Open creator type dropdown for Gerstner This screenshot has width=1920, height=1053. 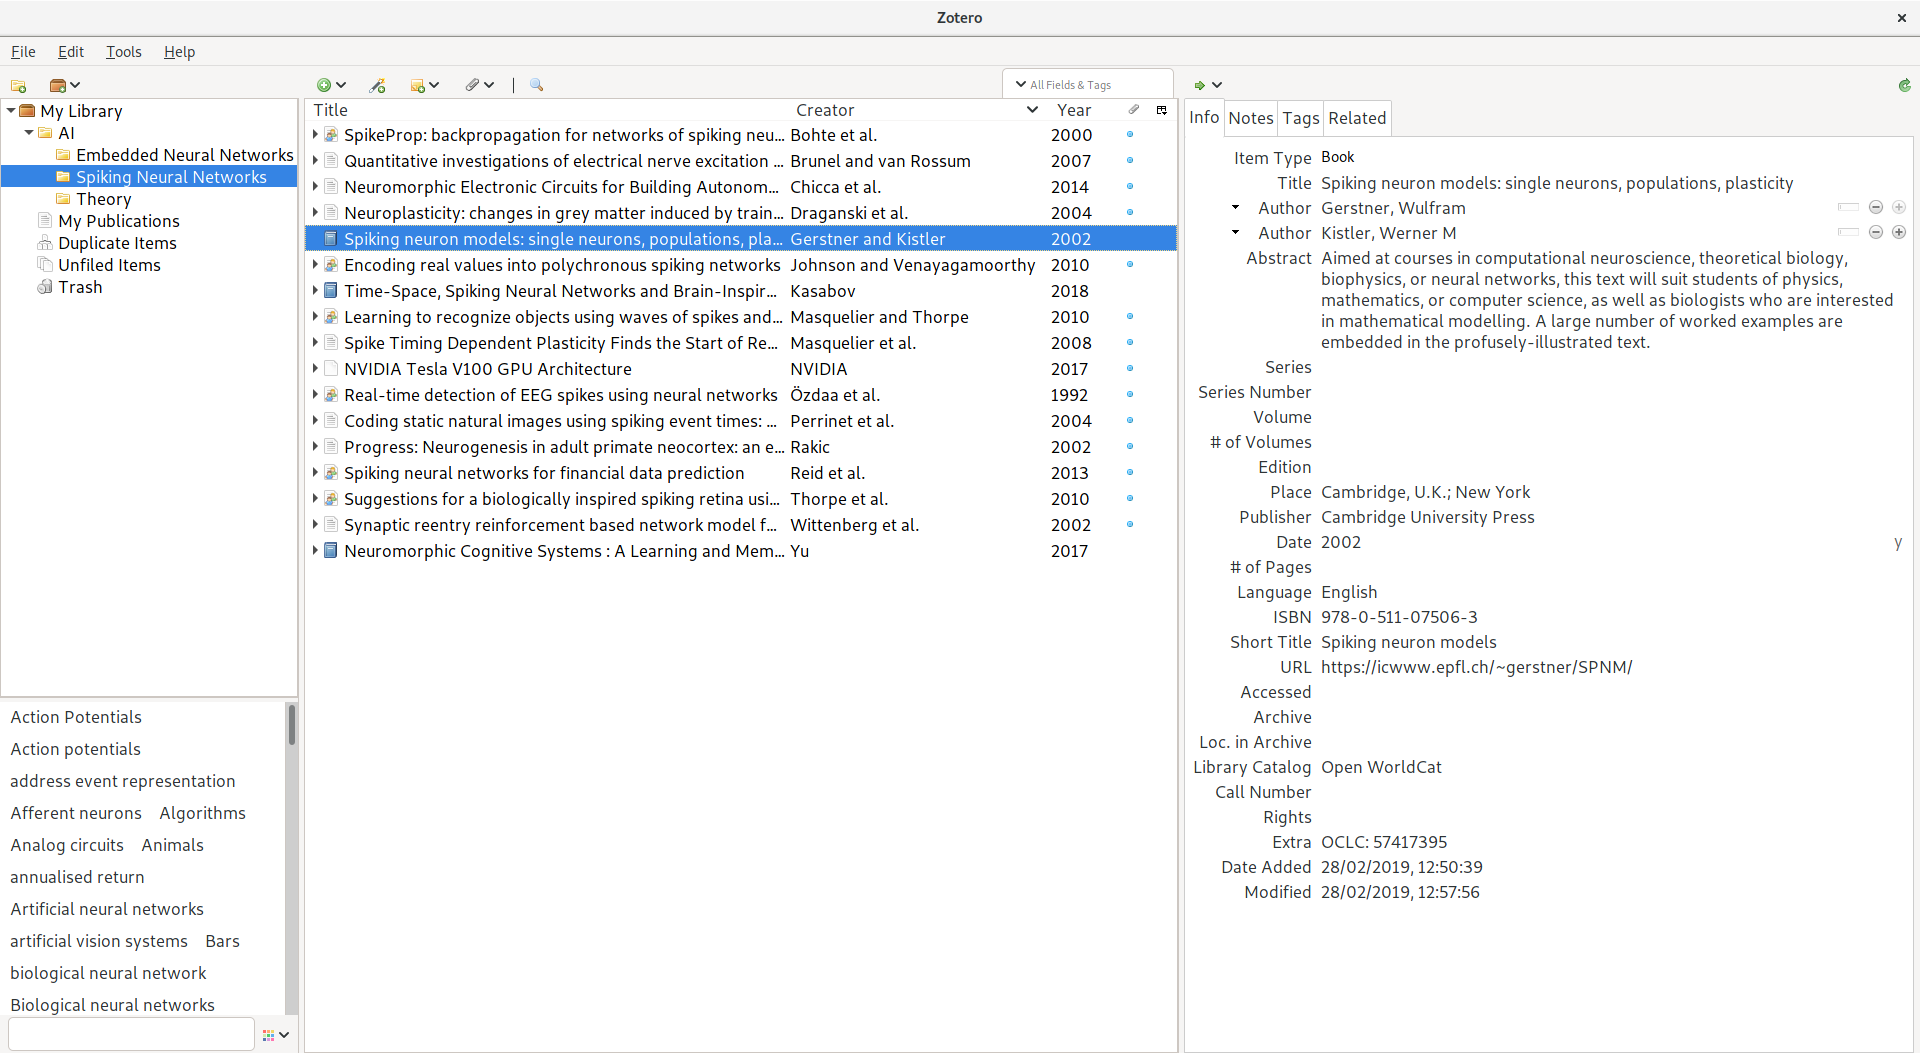[1236, 208]
